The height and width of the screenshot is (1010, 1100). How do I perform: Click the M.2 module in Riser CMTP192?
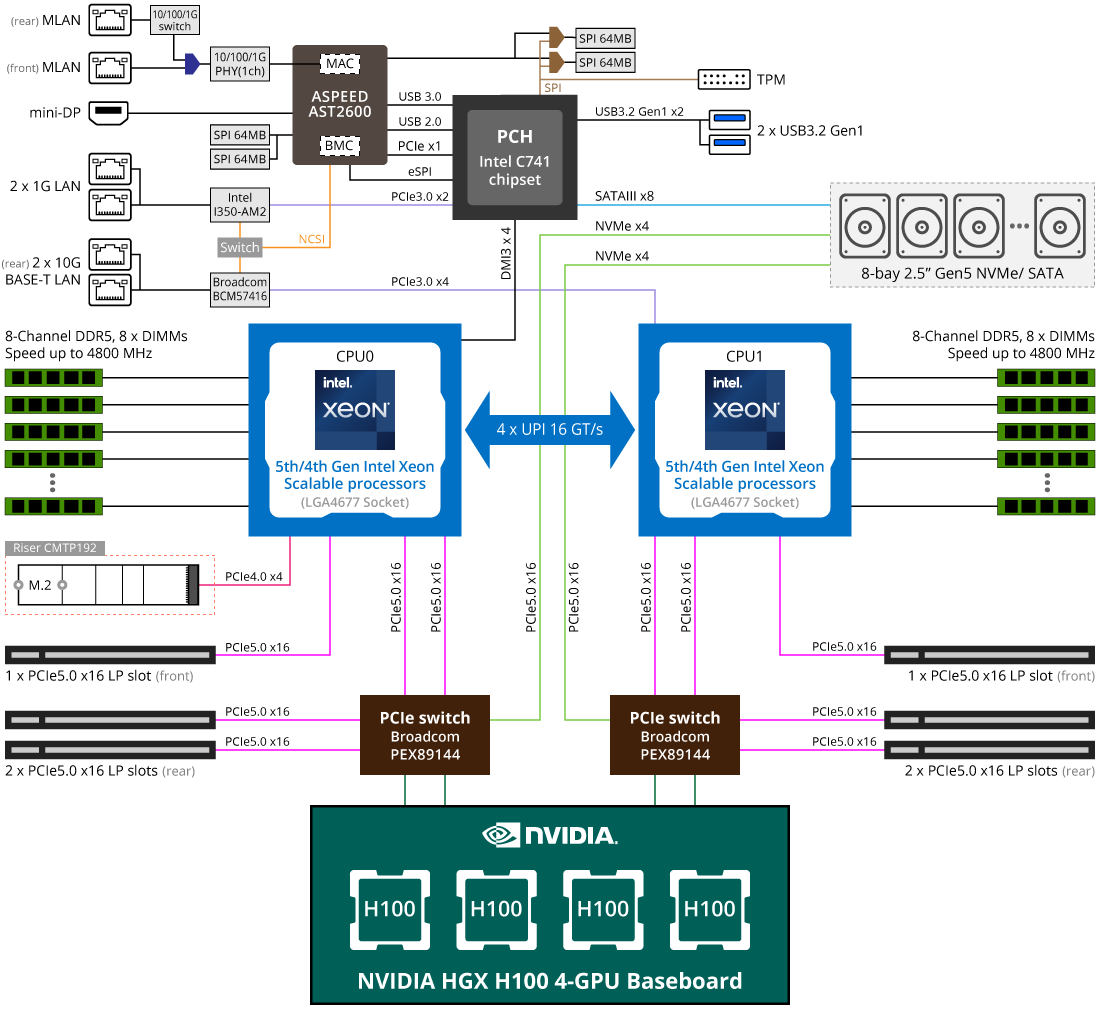pos(107,584)
